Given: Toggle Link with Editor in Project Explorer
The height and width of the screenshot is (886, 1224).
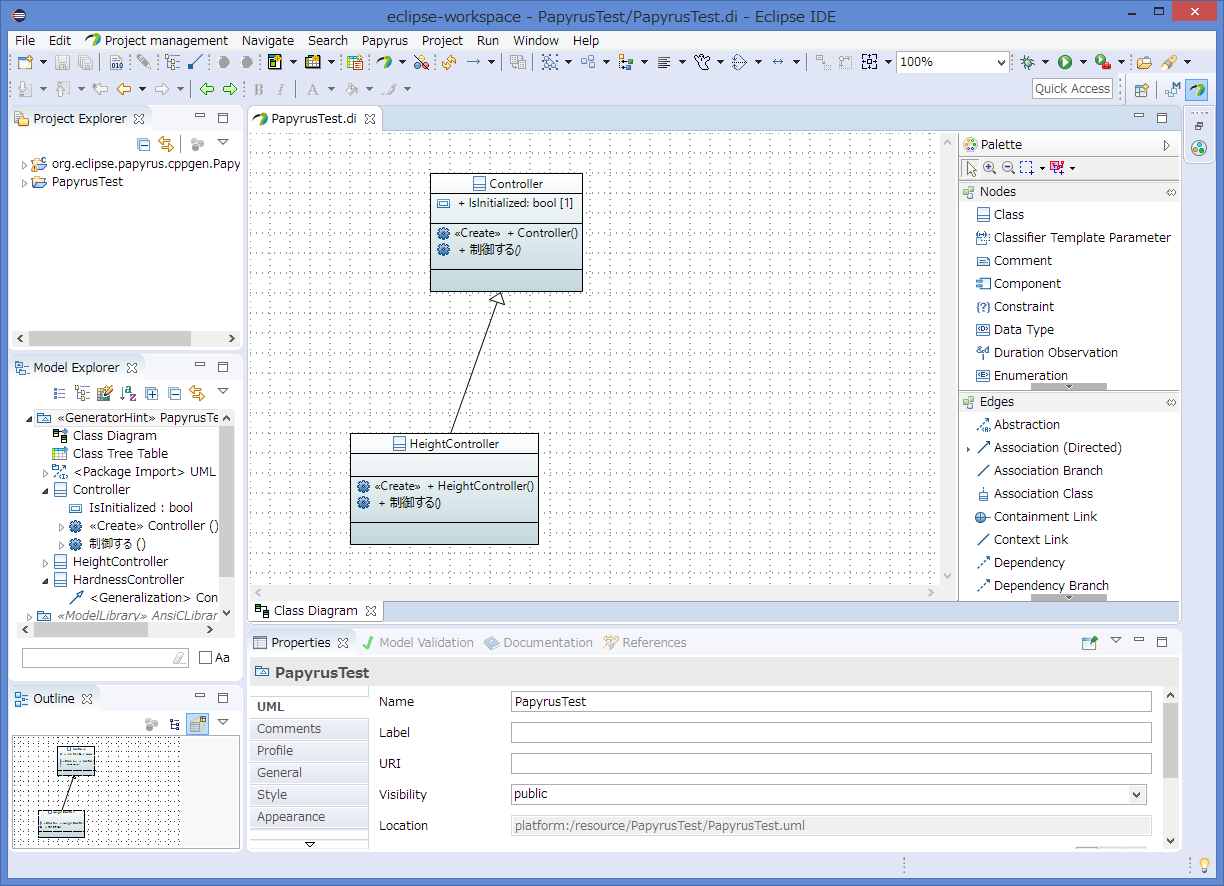Looking at the screenshot, I should [165, 144].
